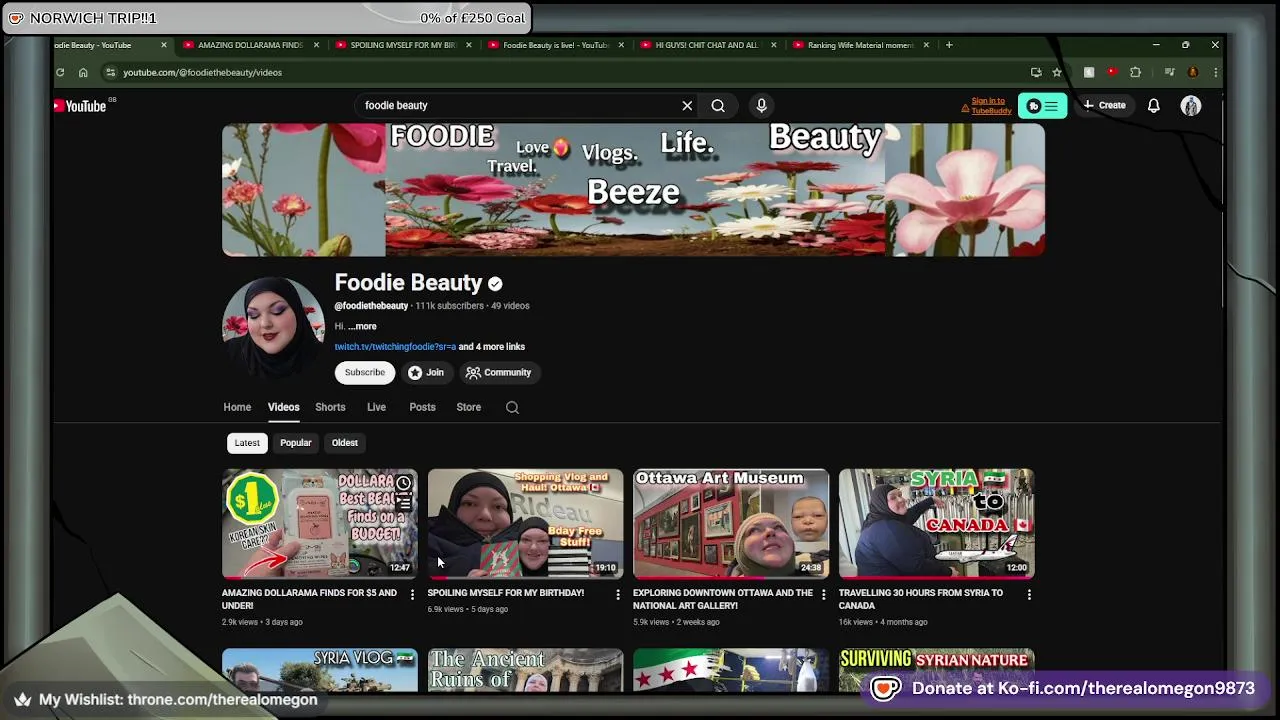
Task: Click the magnifier search button
Action: pos(718,105)
